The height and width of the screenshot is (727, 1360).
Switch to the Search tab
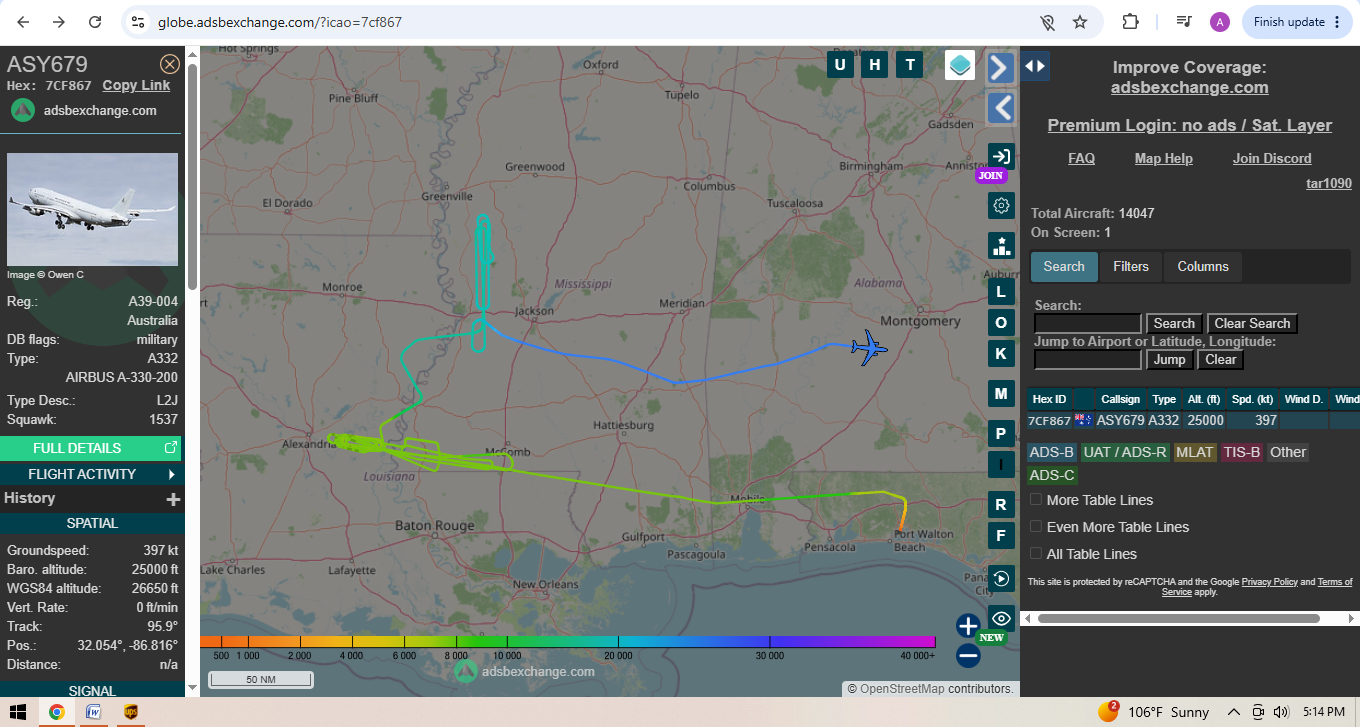[x=1064, y=267]
